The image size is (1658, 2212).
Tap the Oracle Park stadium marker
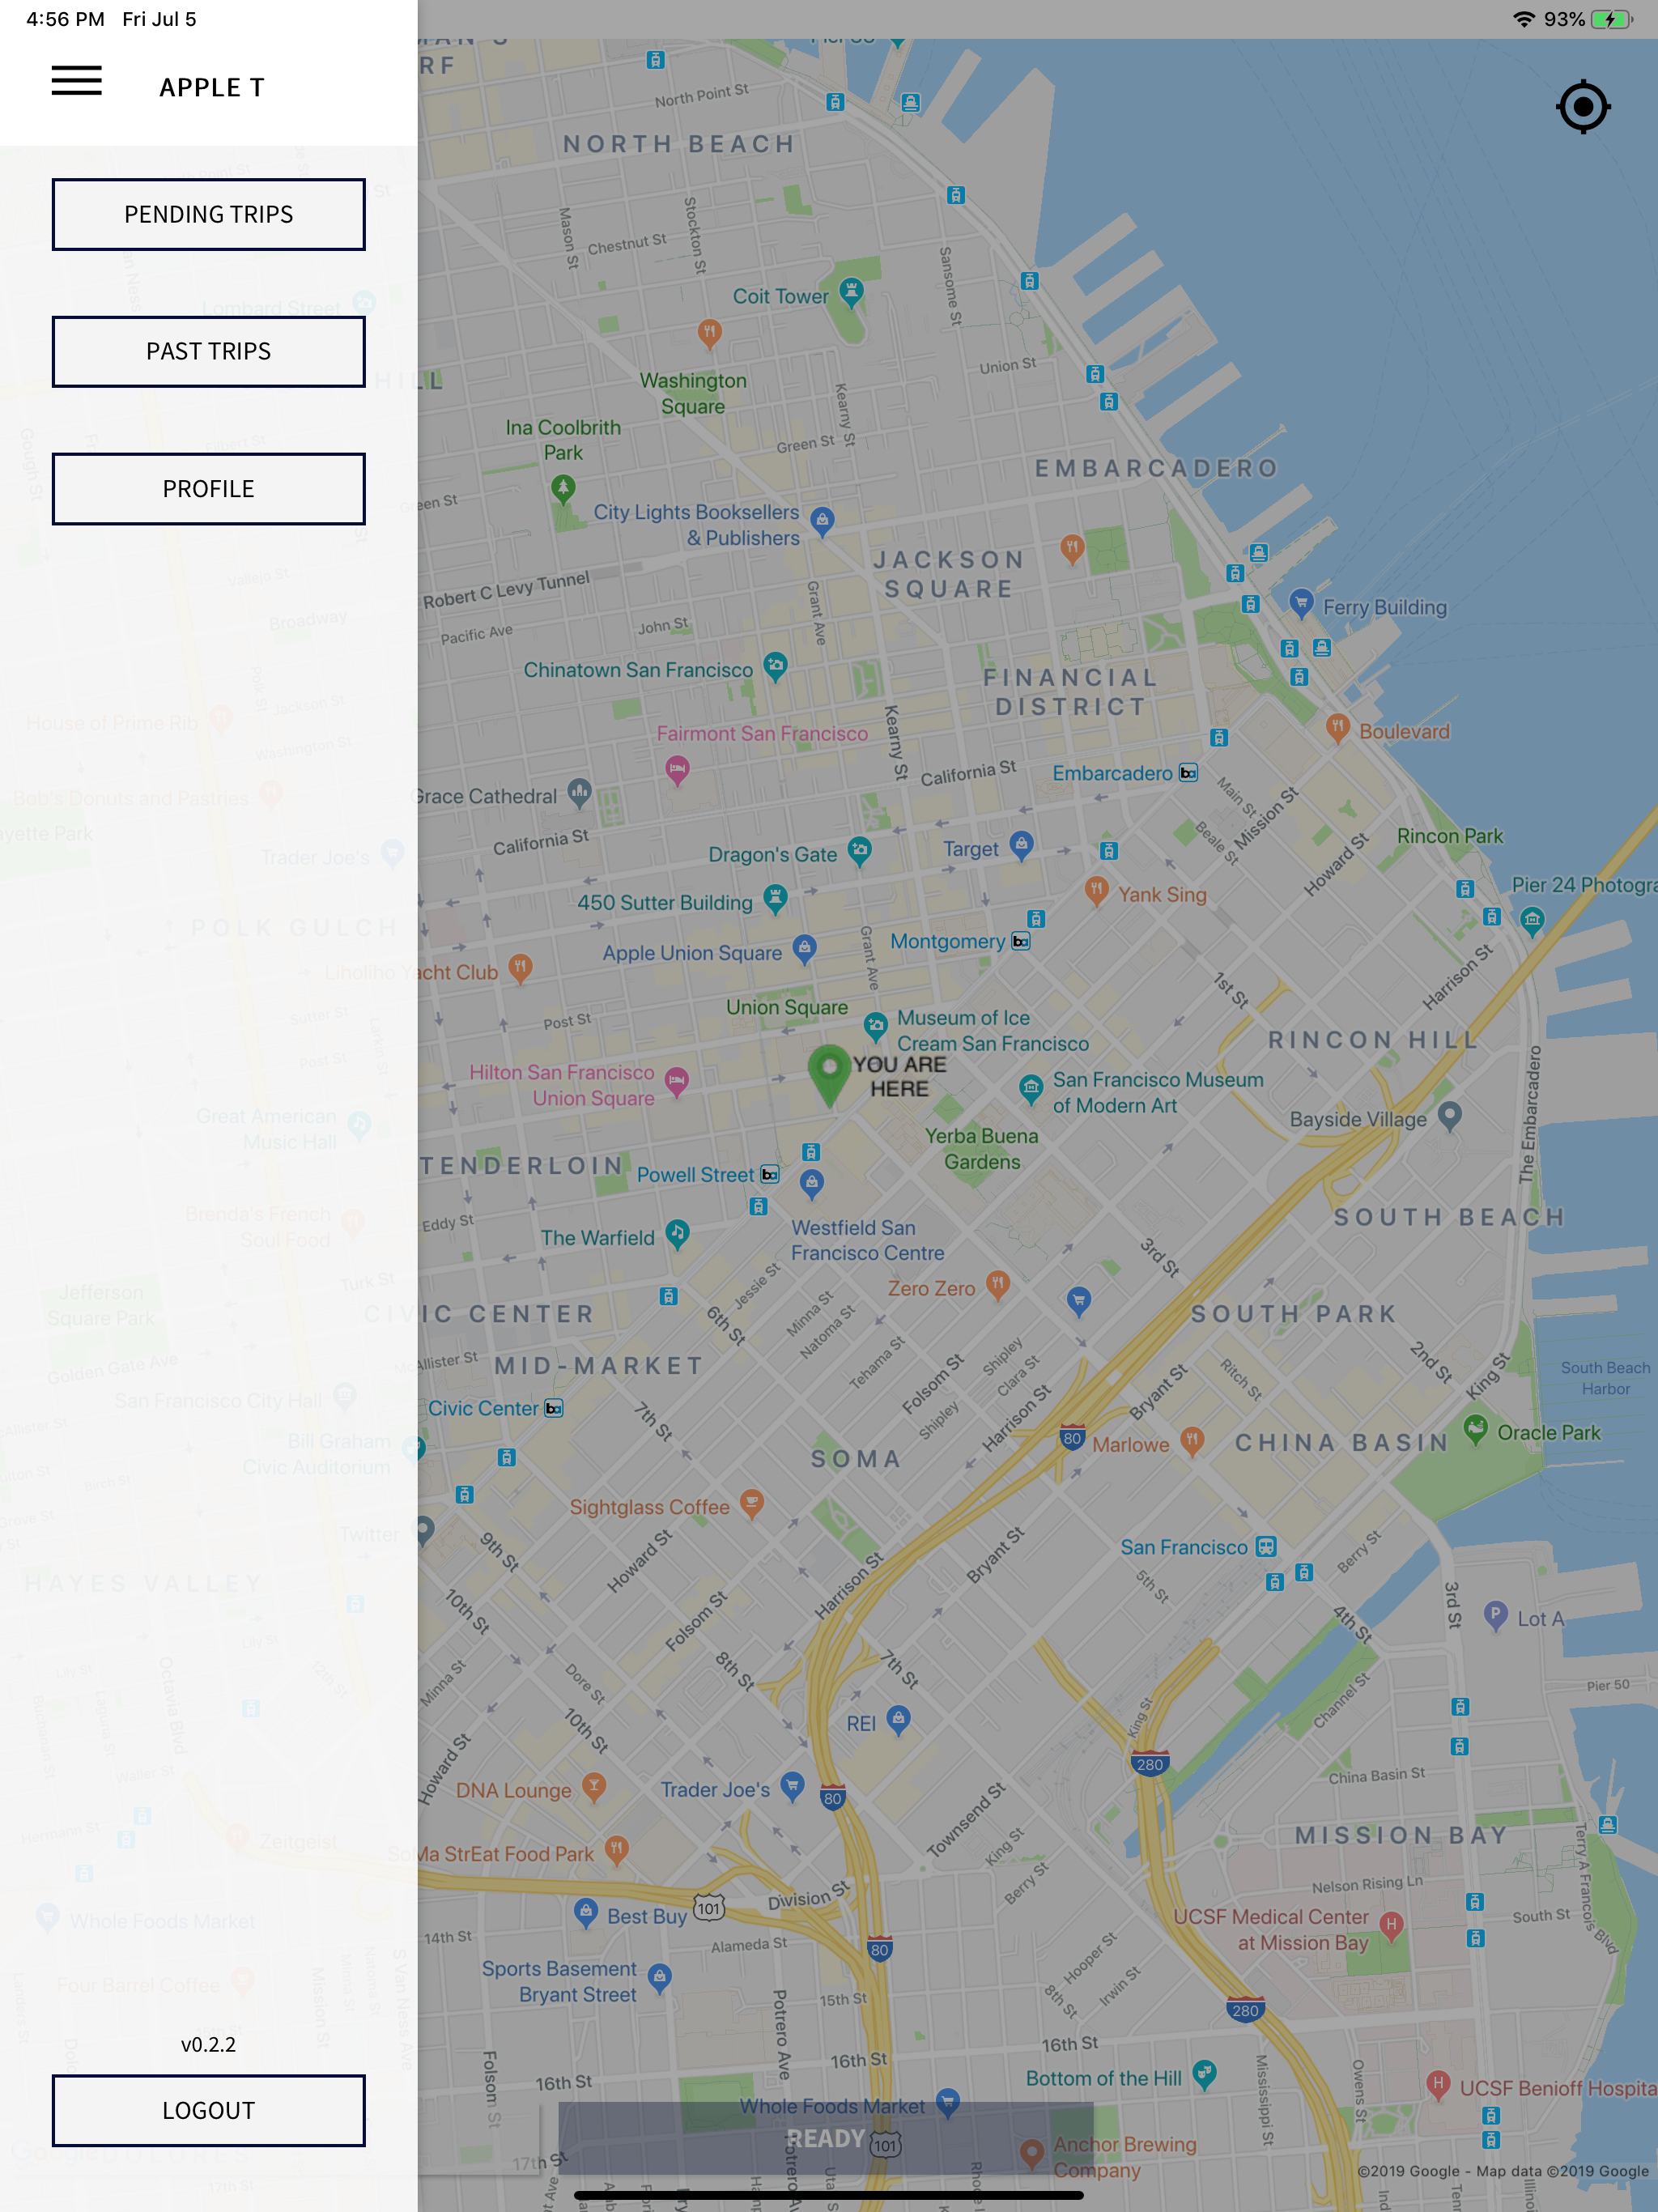1476,1429
